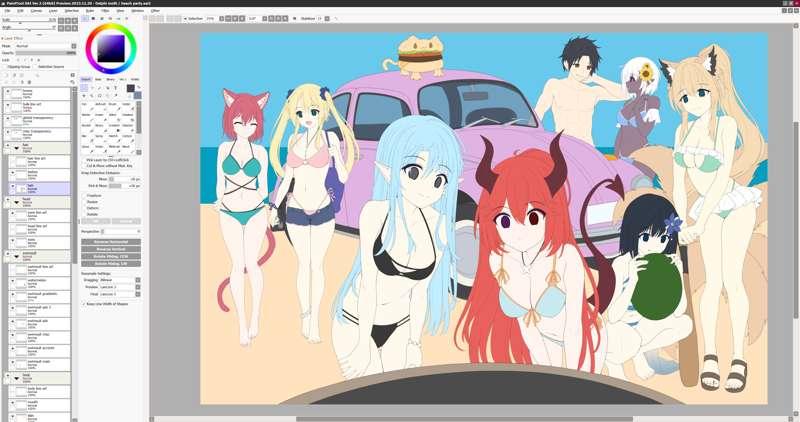The width and height of the screenshot is (800, 422).
Task: Open the File menu
Action: point(7,10)
